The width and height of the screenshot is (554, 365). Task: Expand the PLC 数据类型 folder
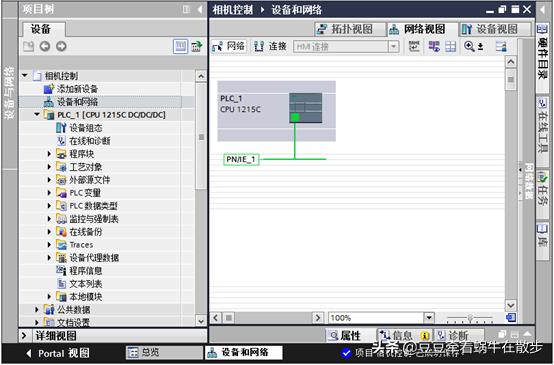coord(49,206)
